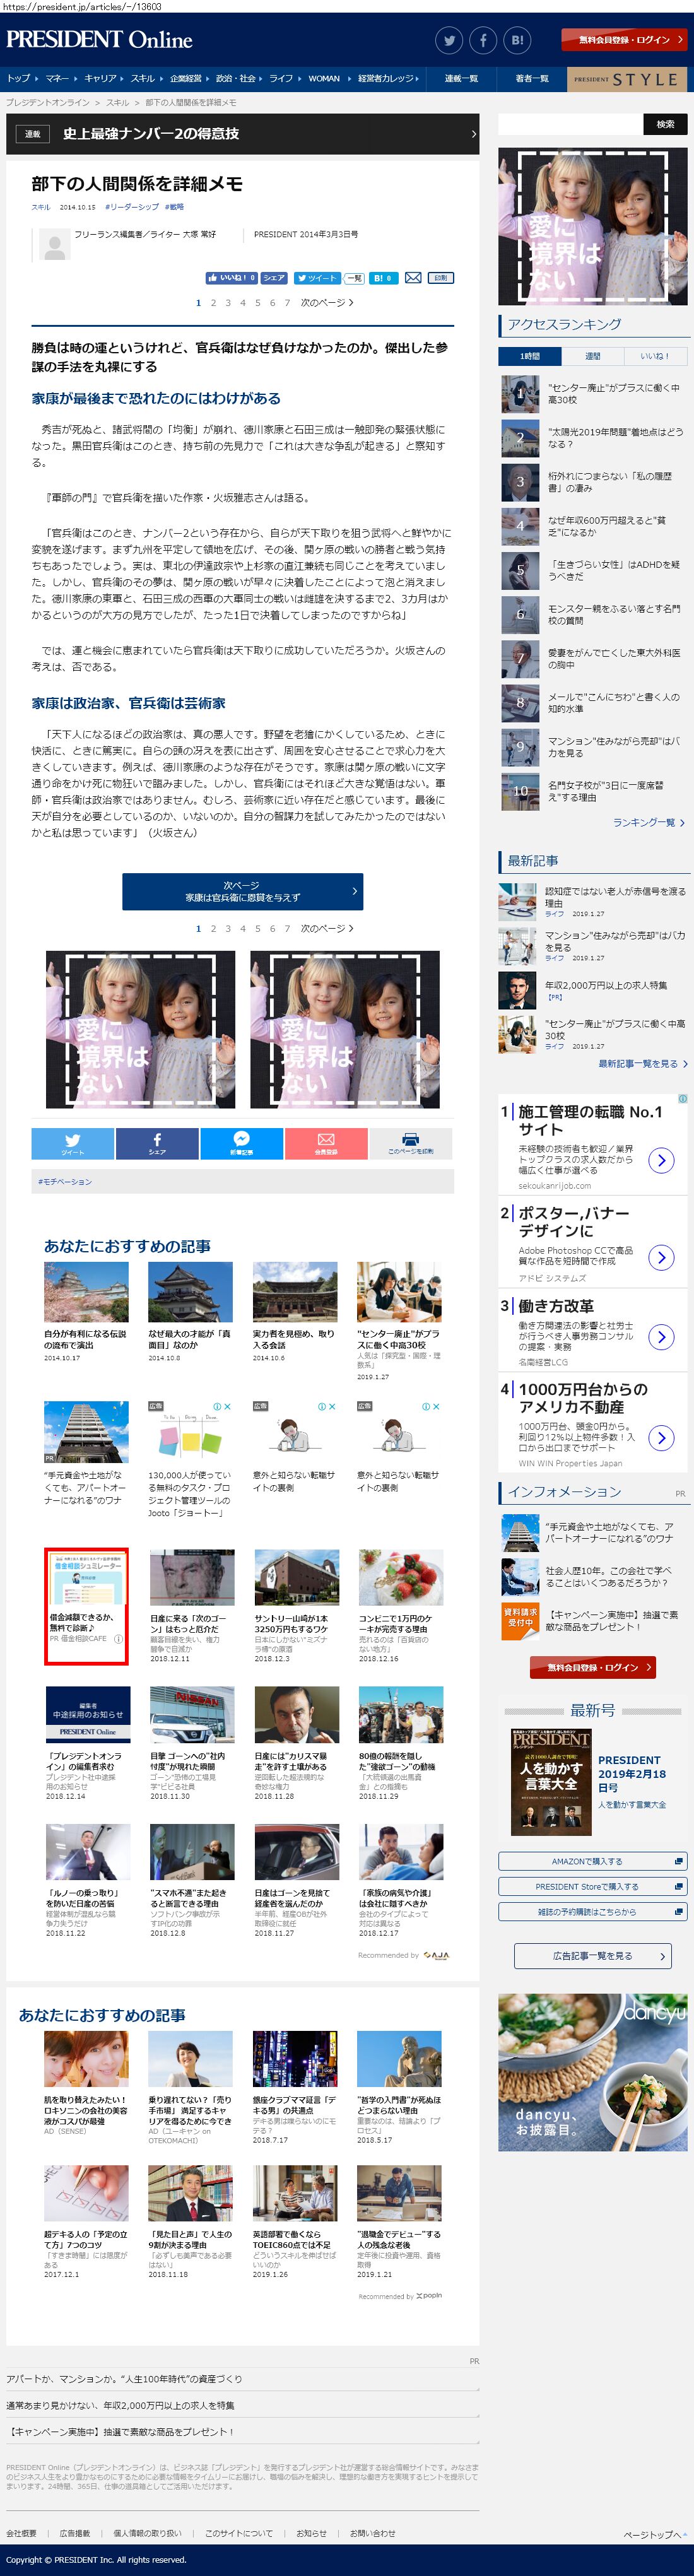Switch ranking to the 週間 tab
This screenshot has width=694, height=2576.
click(x=592, y=356)
